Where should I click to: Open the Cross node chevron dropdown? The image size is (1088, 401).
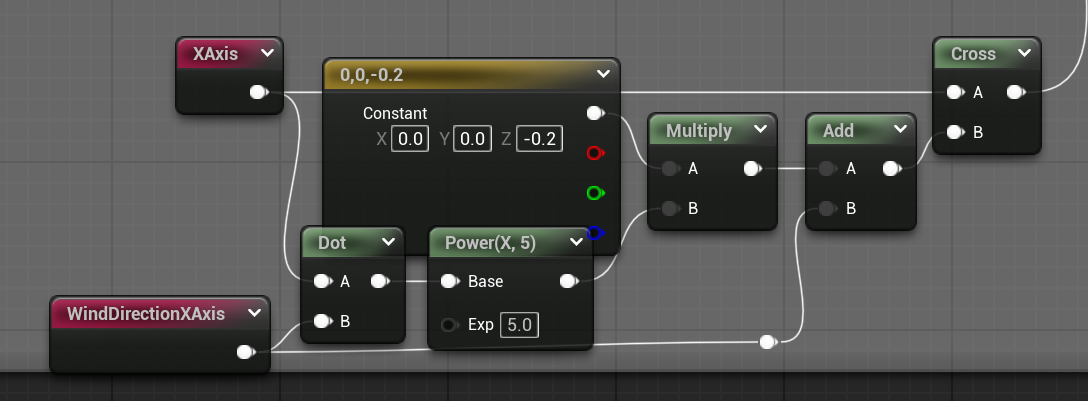pyautogui.click(x=1023, y=54)
